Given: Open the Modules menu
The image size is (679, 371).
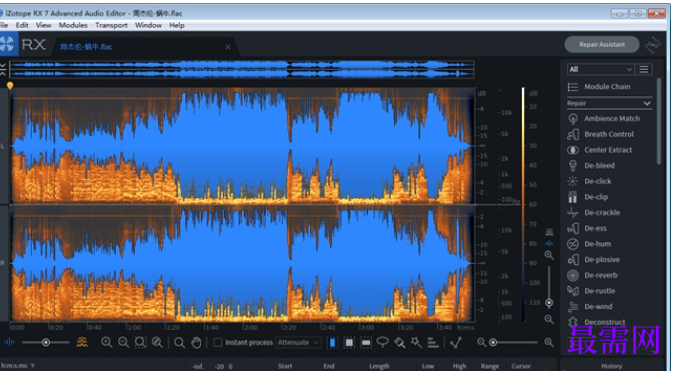Looking at the screenshot, I should point(73,25).
